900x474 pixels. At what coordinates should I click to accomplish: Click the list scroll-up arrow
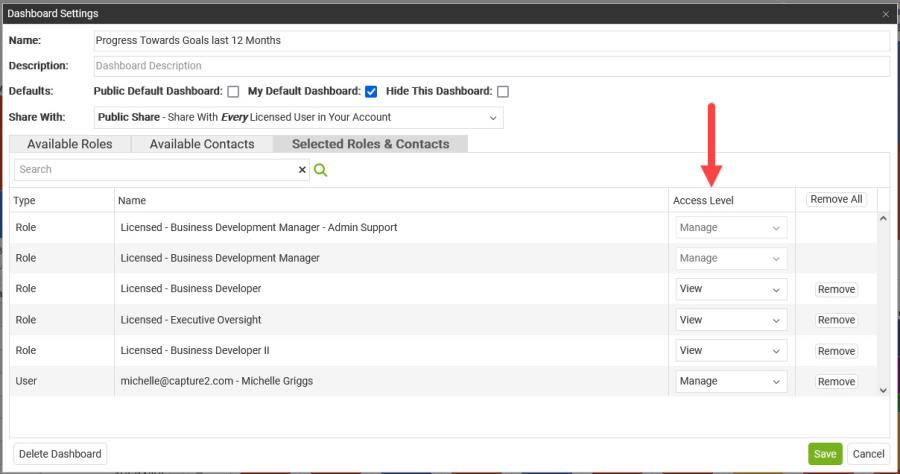tap(883, 219)
